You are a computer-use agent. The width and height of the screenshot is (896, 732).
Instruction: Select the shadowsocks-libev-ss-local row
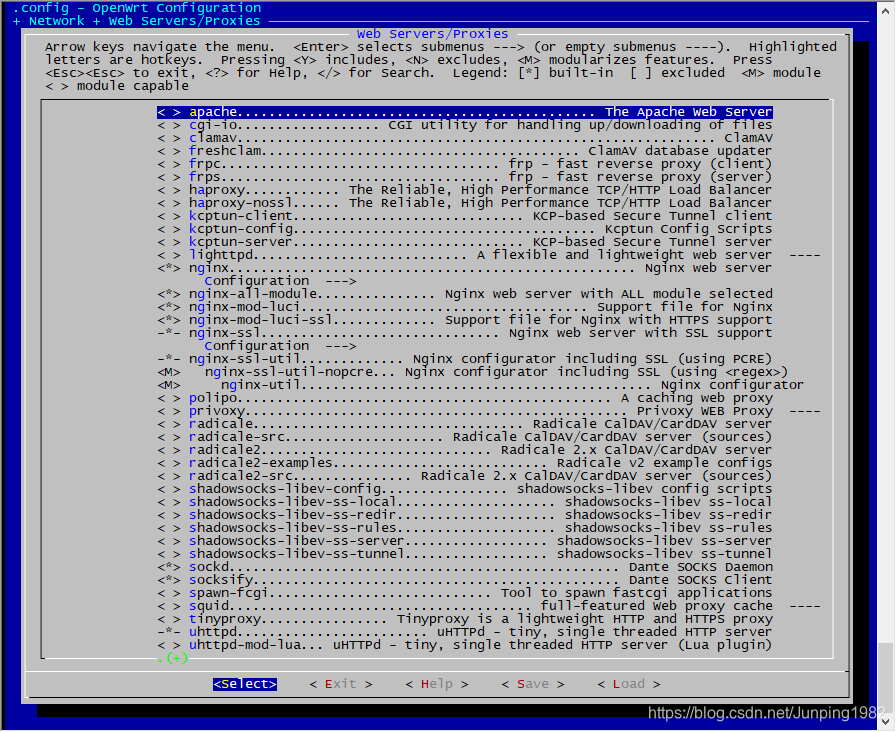click(x=465, y=502)
